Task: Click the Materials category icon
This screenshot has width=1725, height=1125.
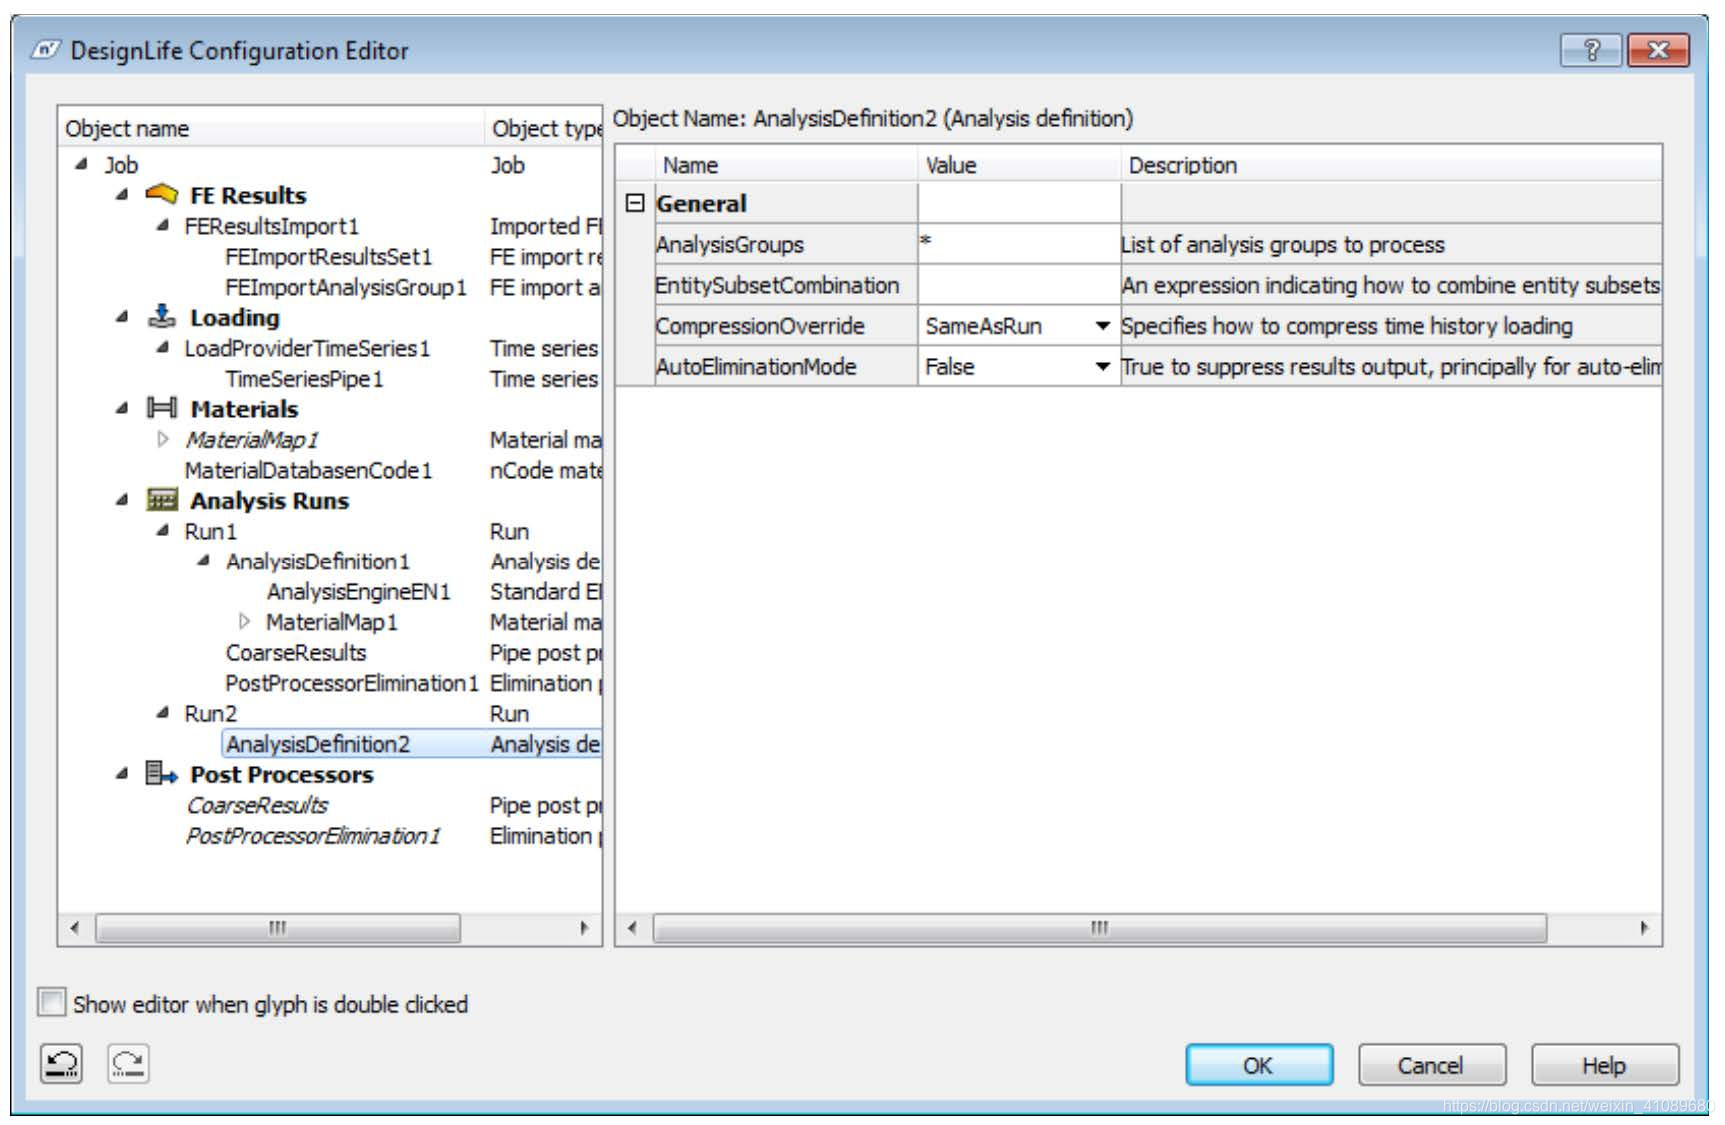Action: [161, 408]
